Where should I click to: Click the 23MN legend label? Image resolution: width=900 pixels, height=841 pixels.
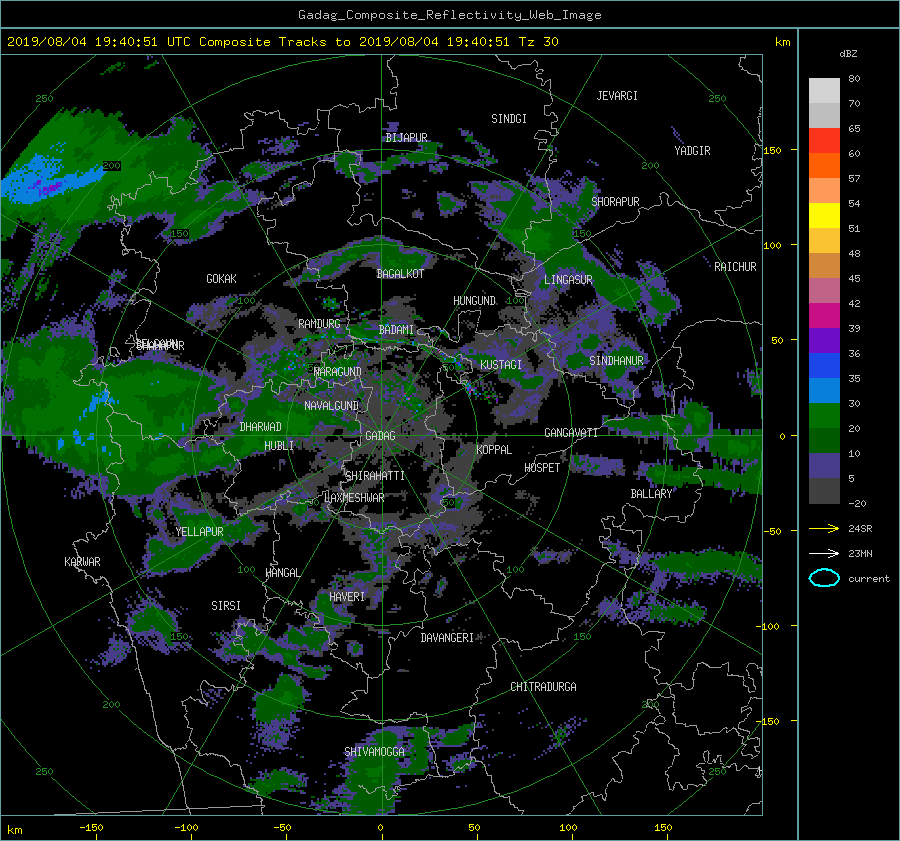click(x=860, y=553)
